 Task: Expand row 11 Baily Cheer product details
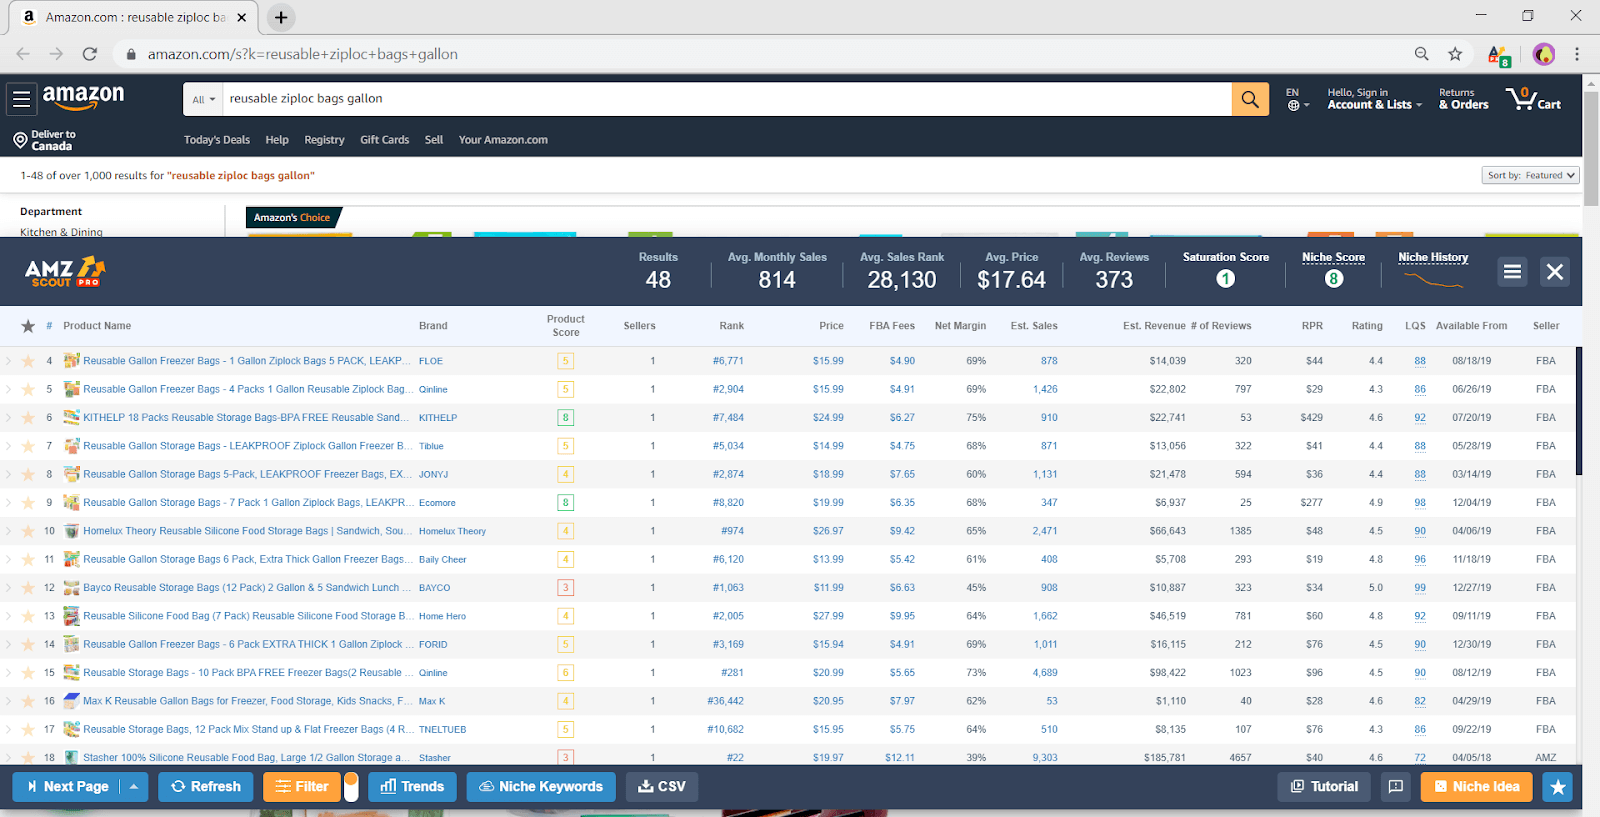pos(9,560)
